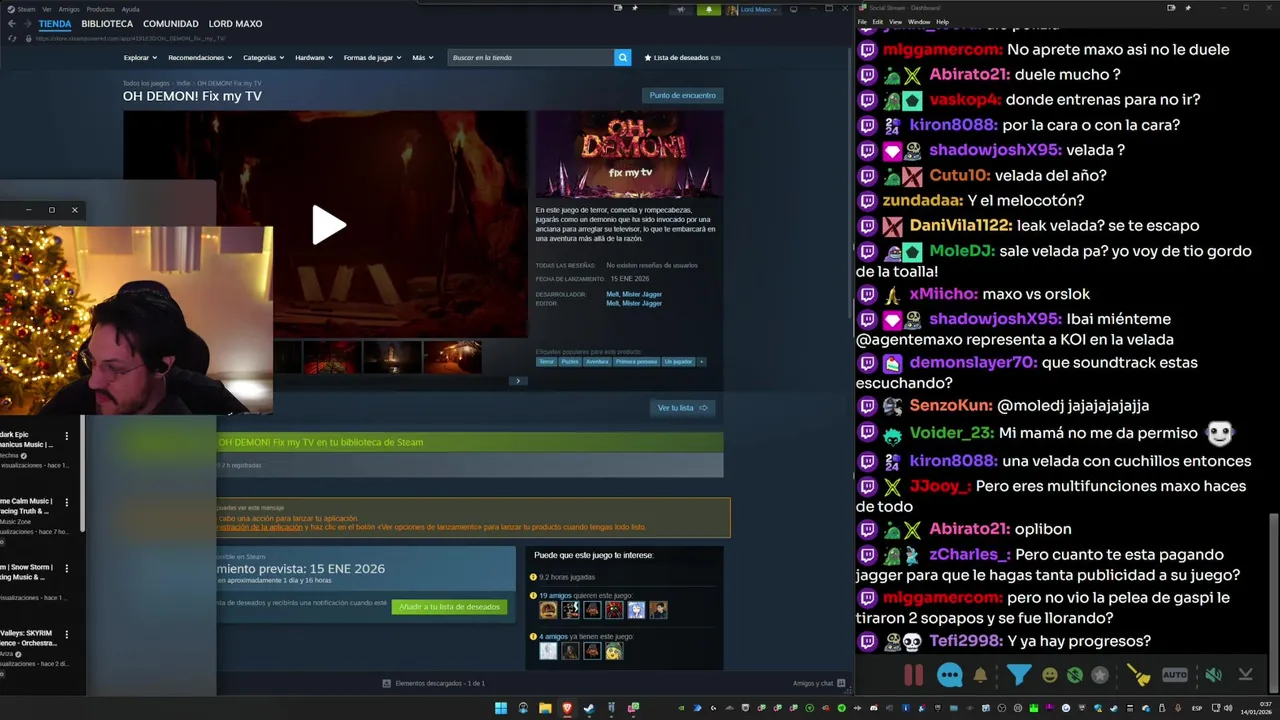Toggle the grey star featured icon

coord(1100,675)
